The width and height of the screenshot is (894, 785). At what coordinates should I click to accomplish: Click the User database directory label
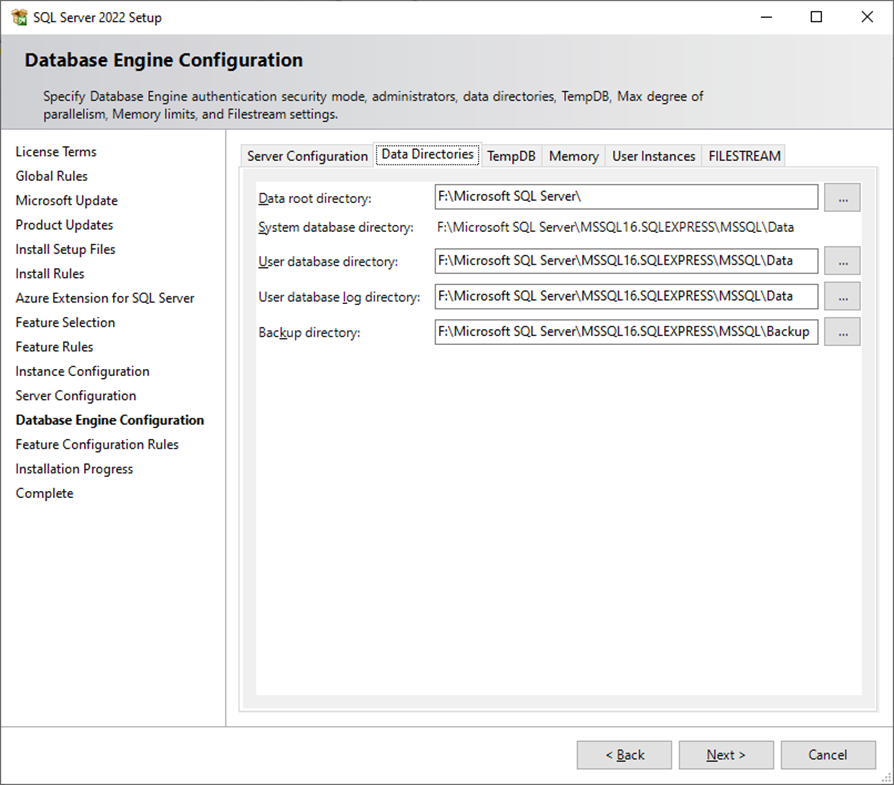[x=328, y=262]
